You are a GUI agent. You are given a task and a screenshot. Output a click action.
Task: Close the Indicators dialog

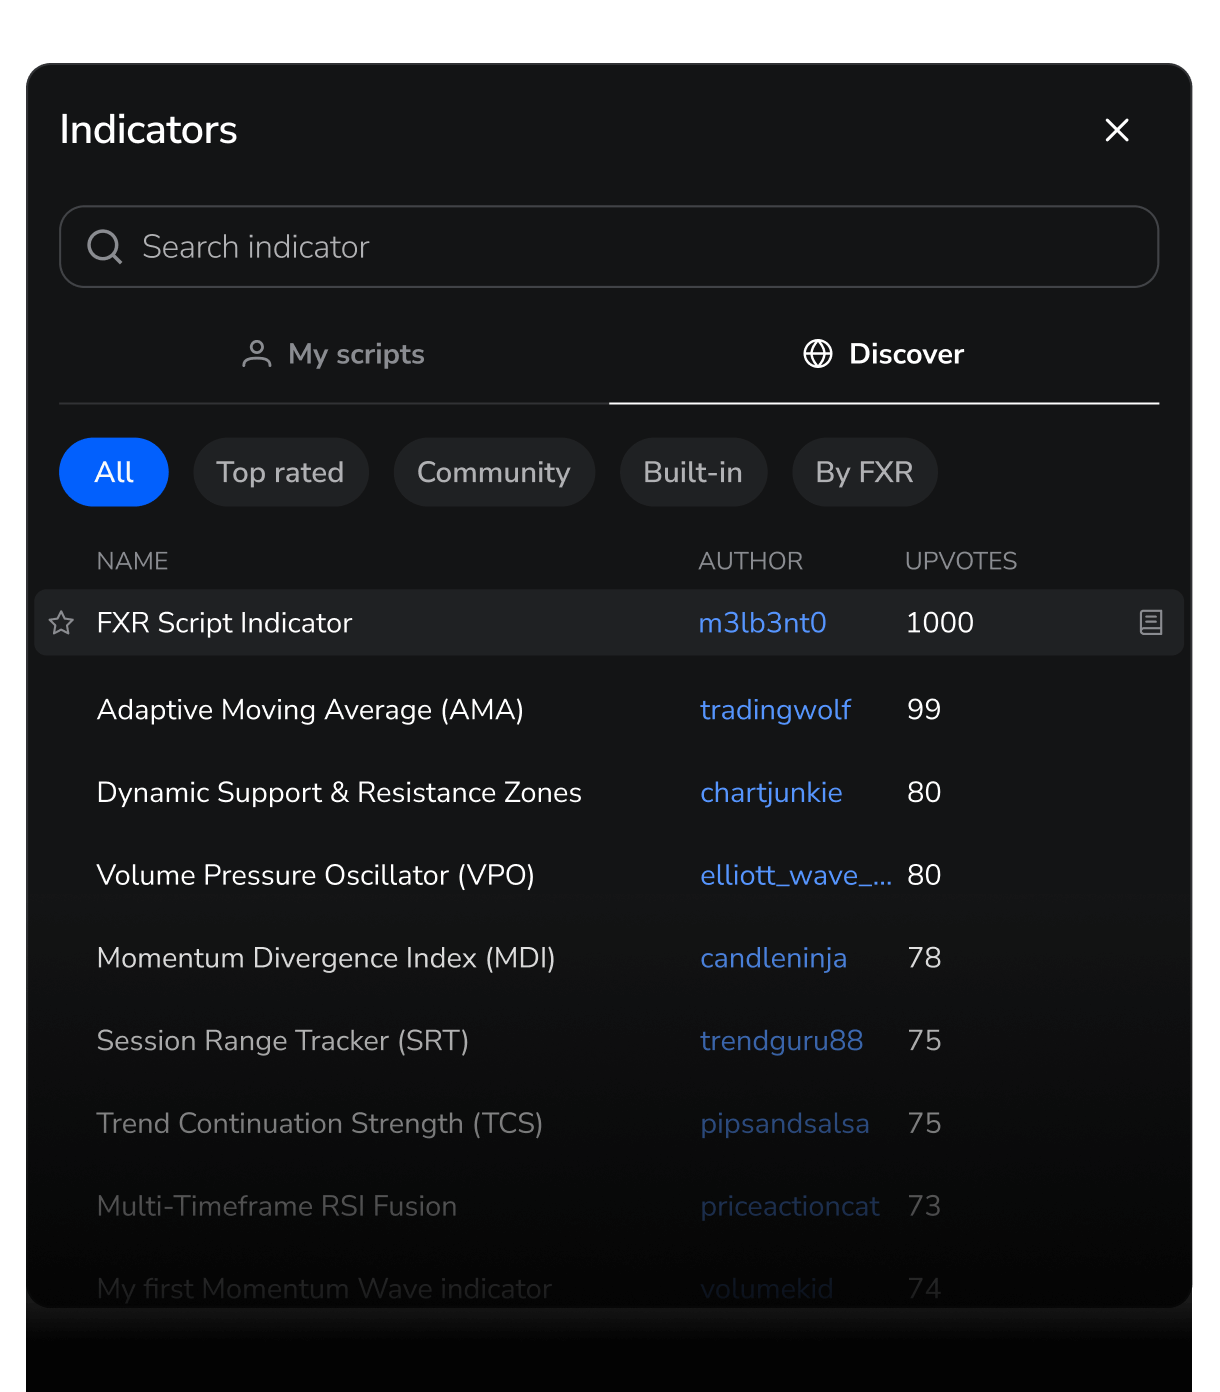coord(1117,130)
